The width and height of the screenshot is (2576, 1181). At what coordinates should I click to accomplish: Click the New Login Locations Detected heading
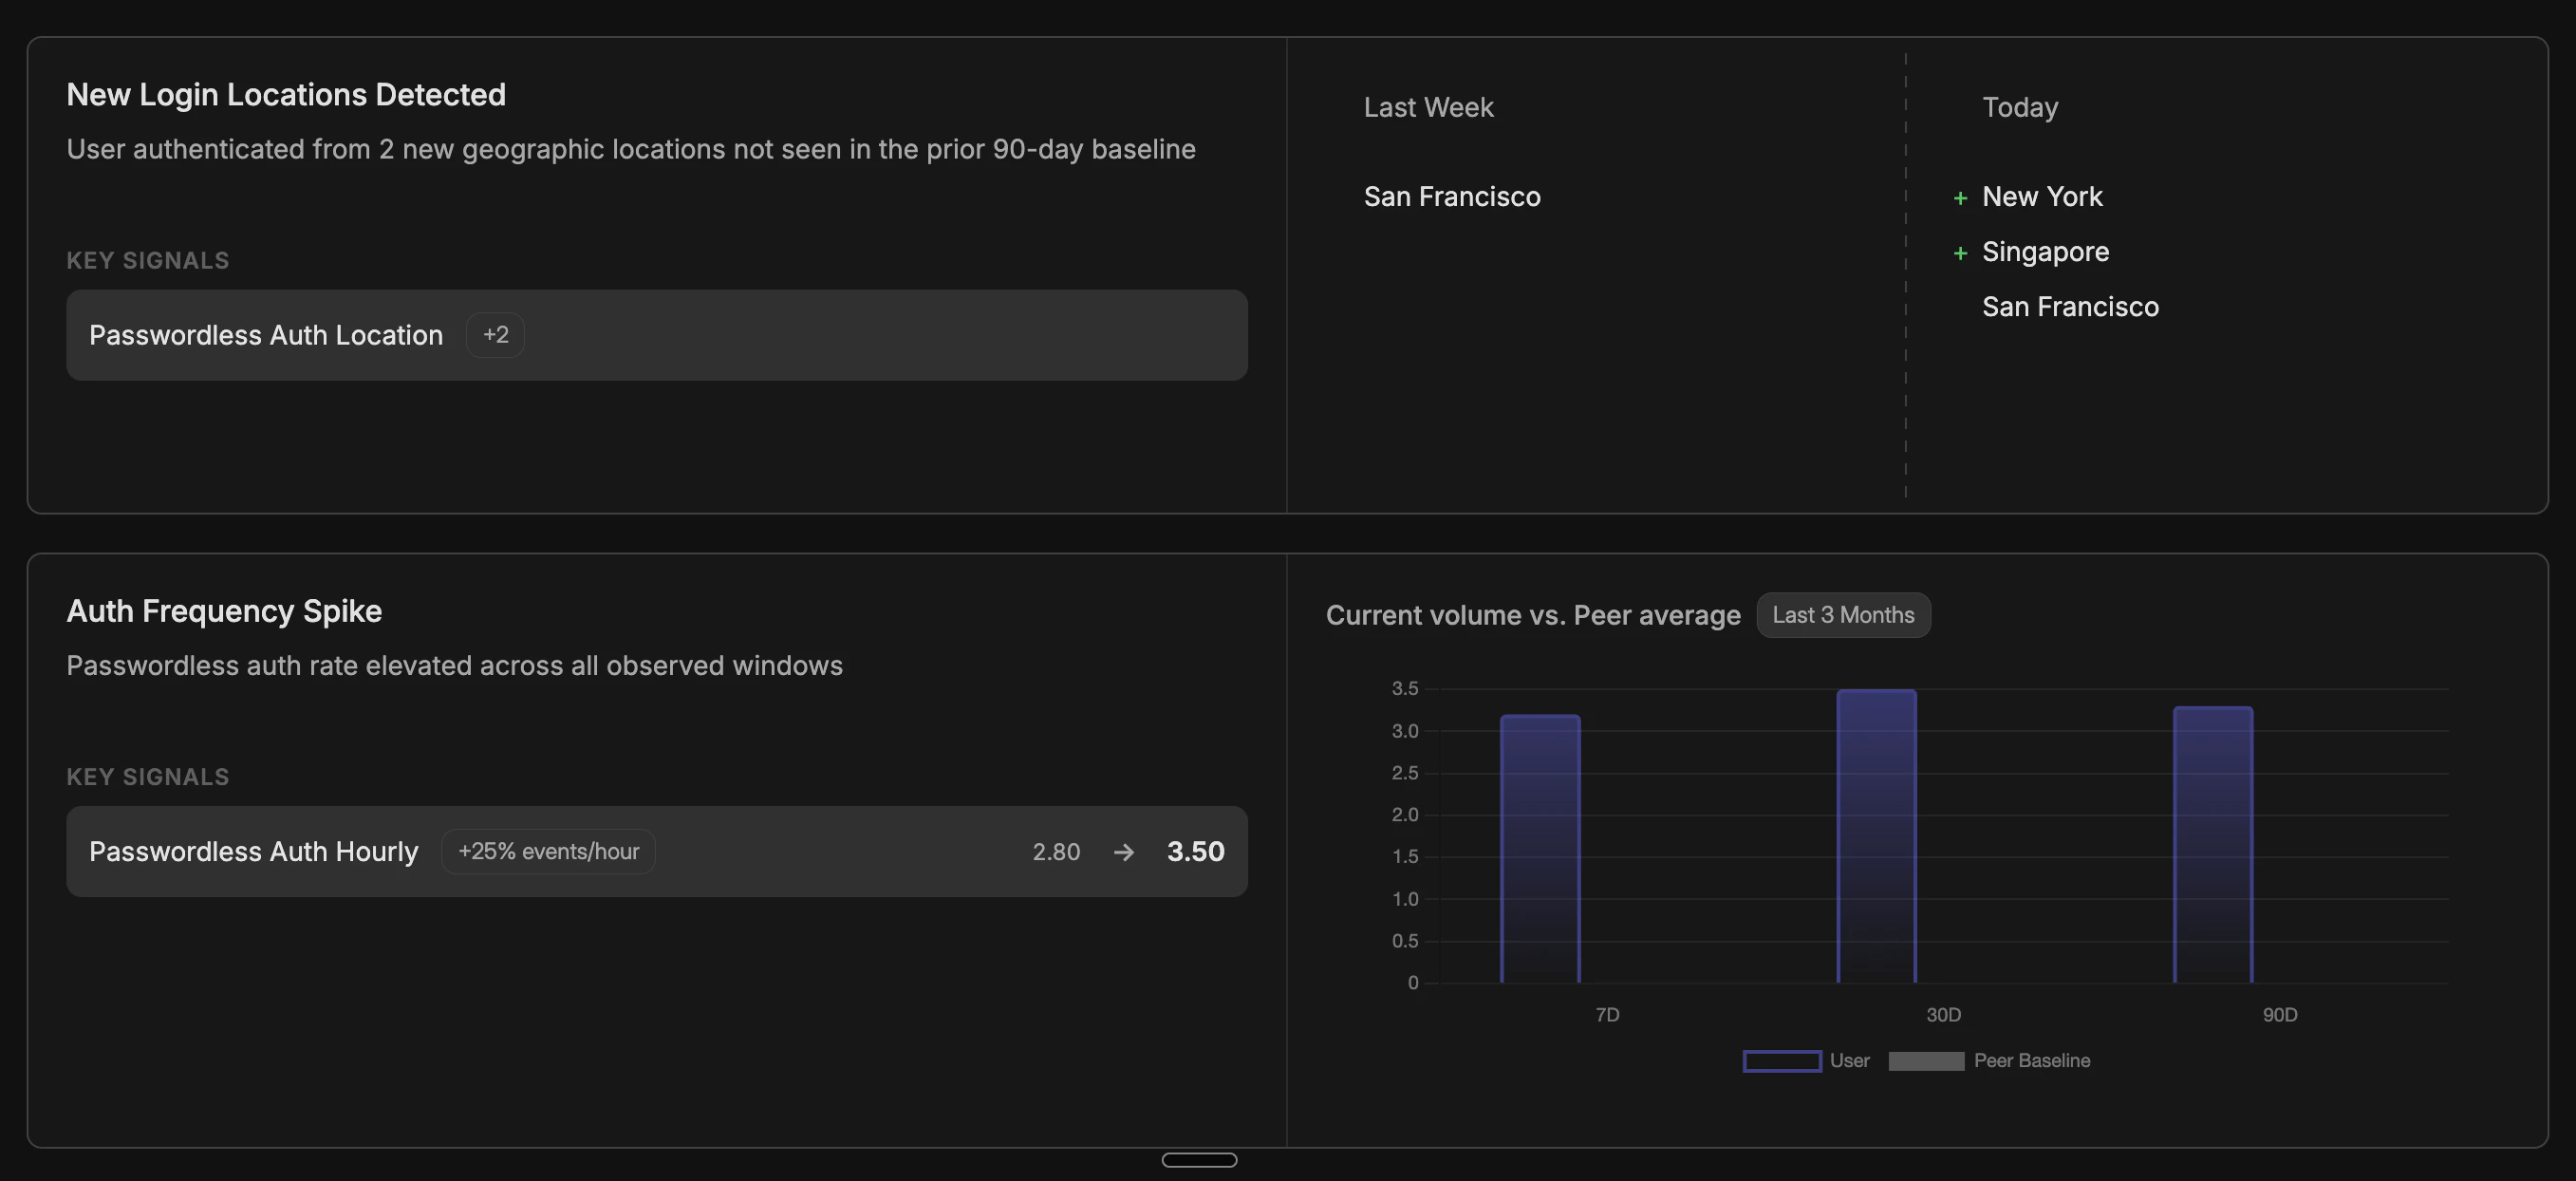pyautogui.click(x=287, y=94)
